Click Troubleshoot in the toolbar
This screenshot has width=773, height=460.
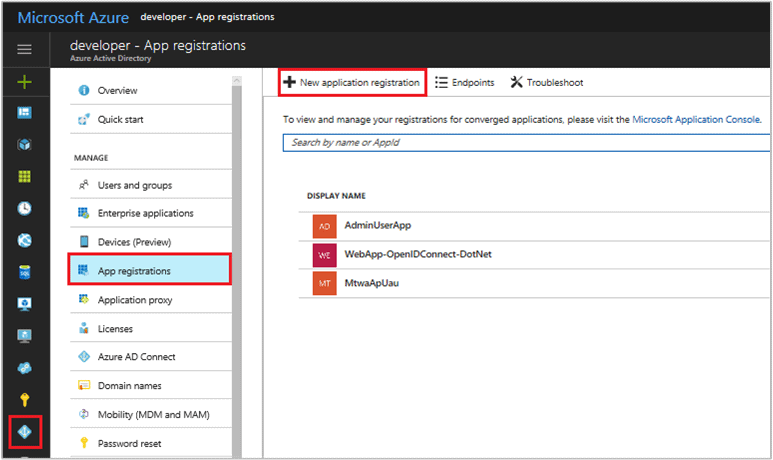point(546,82)
